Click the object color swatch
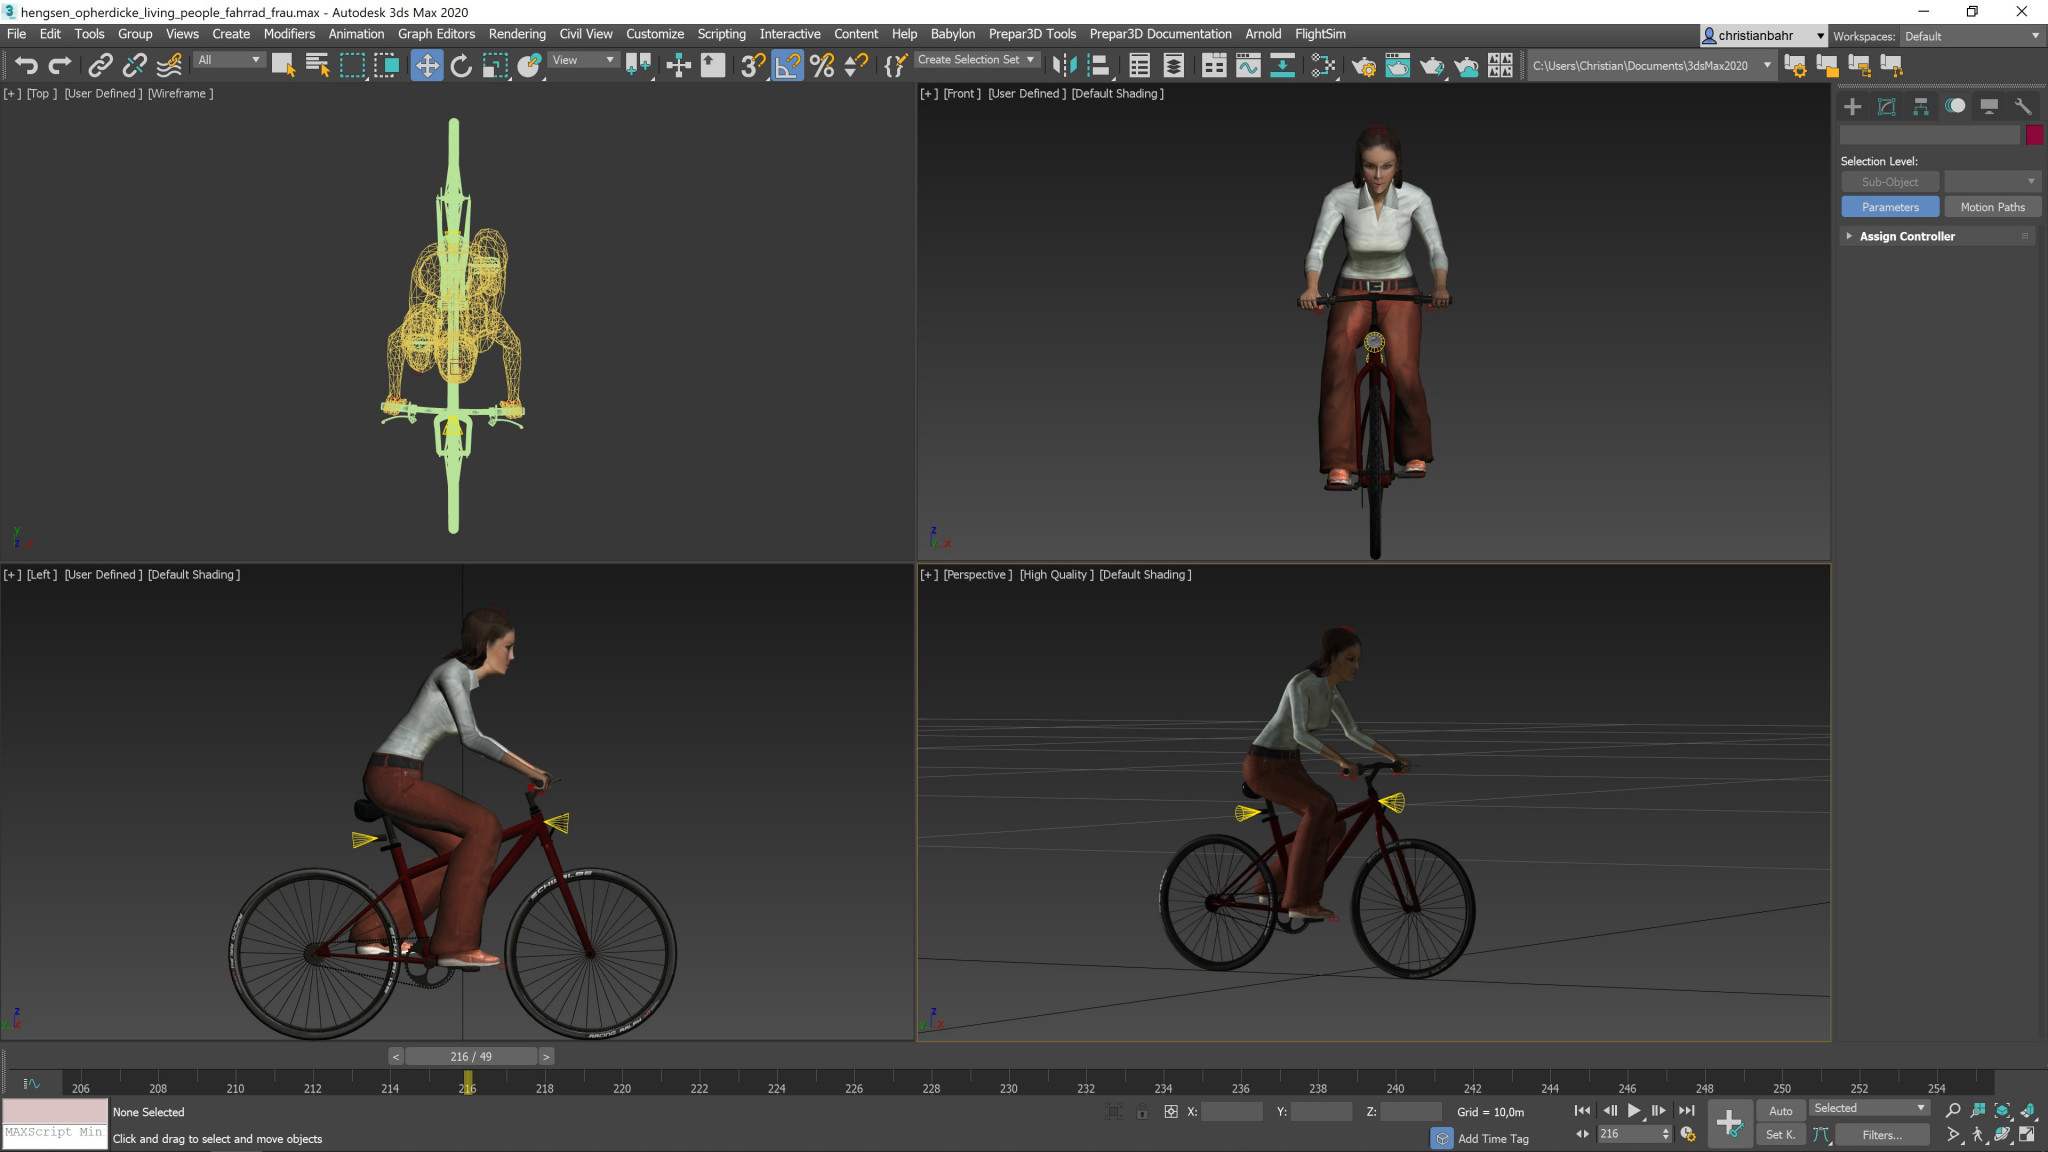The image size is (2048, 1152). click(x=2034, y=135)
